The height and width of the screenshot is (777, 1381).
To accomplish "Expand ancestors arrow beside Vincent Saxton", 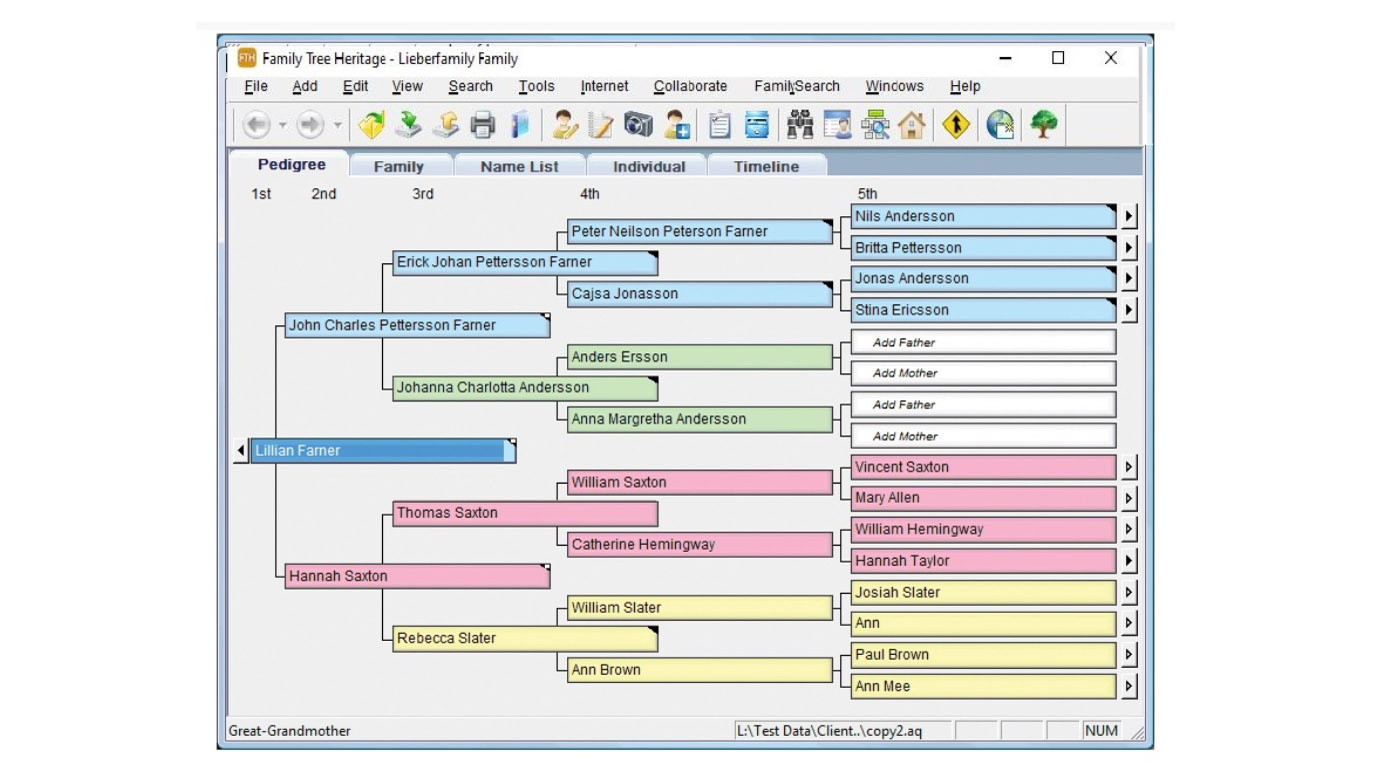I will [1129, 467].
